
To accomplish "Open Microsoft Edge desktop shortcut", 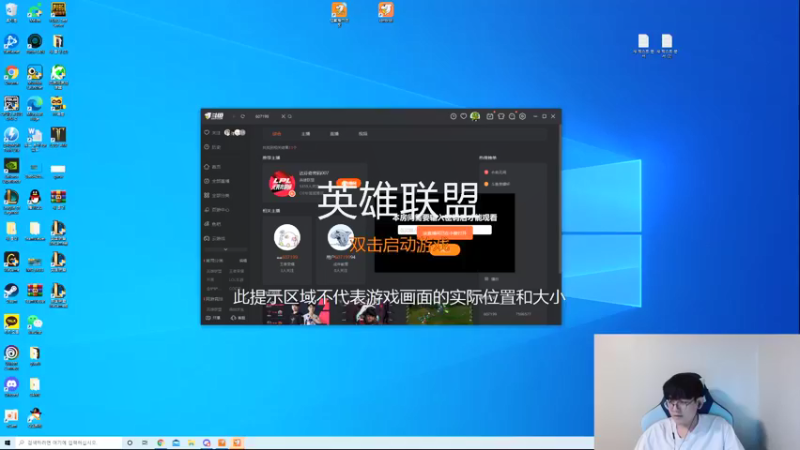I will [x=35, y=108].
